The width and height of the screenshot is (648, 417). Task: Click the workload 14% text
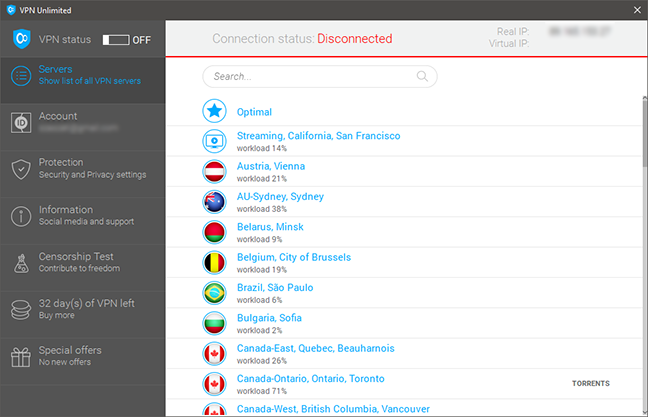click(262, 148)
